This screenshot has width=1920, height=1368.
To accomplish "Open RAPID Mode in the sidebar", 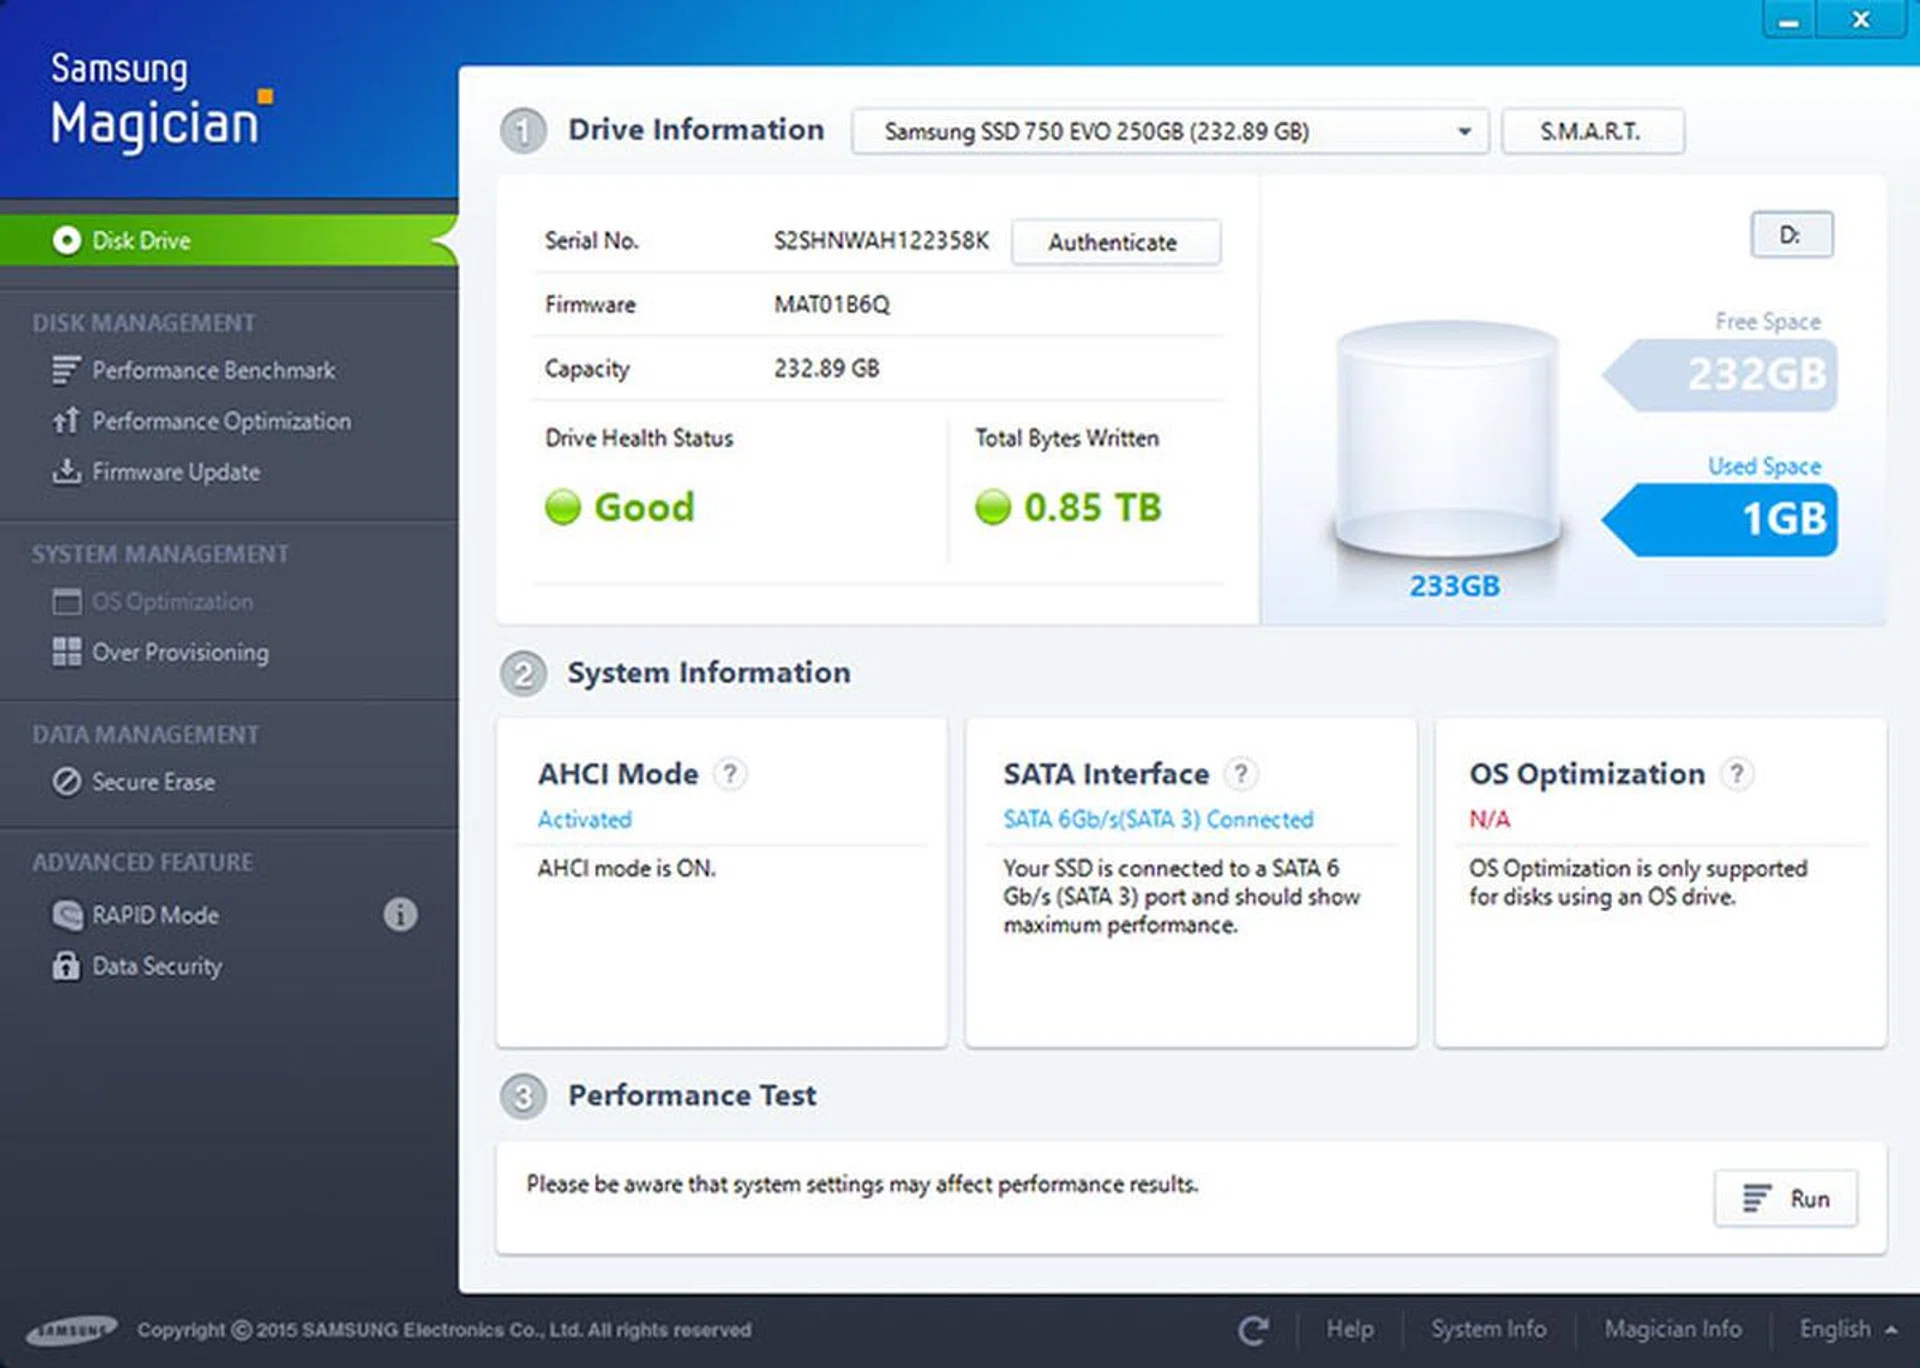I will point(155,915).
